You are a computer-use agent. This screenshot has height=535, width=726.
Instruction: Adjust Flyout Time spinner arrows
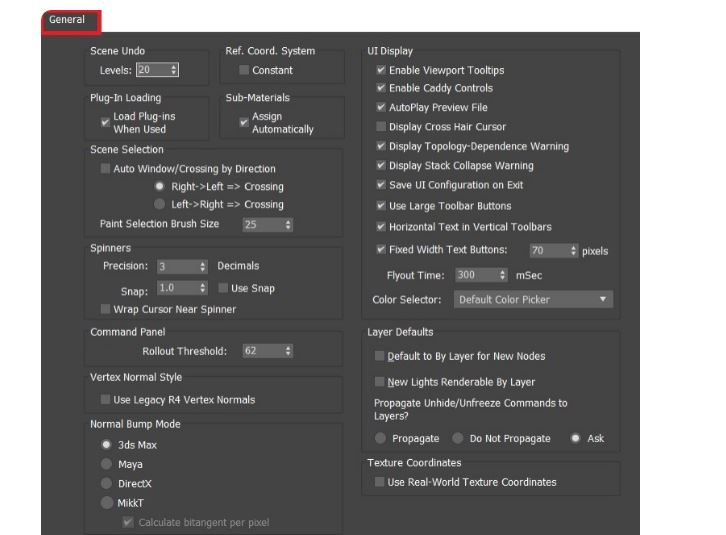tap(503, 275)
